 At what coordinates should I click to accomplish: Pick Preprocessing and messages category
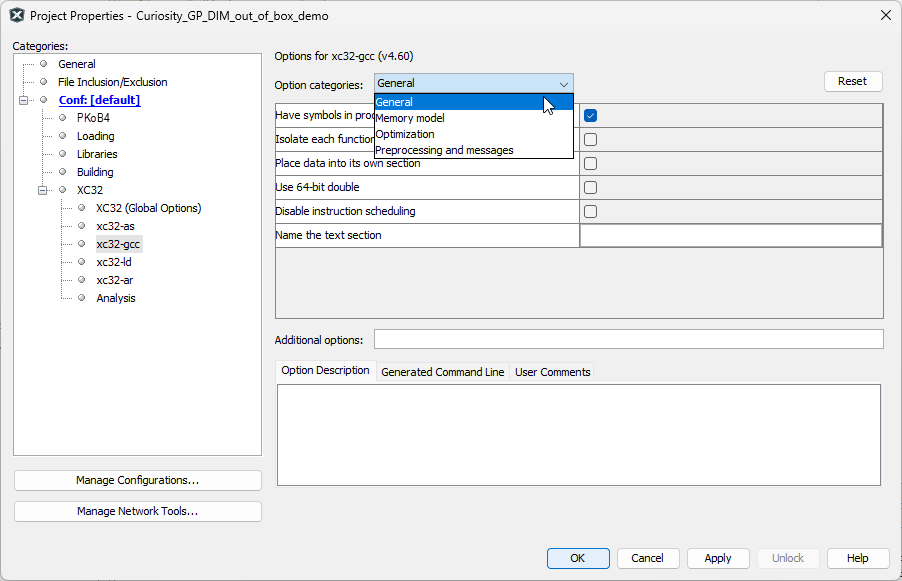point(444,150)
